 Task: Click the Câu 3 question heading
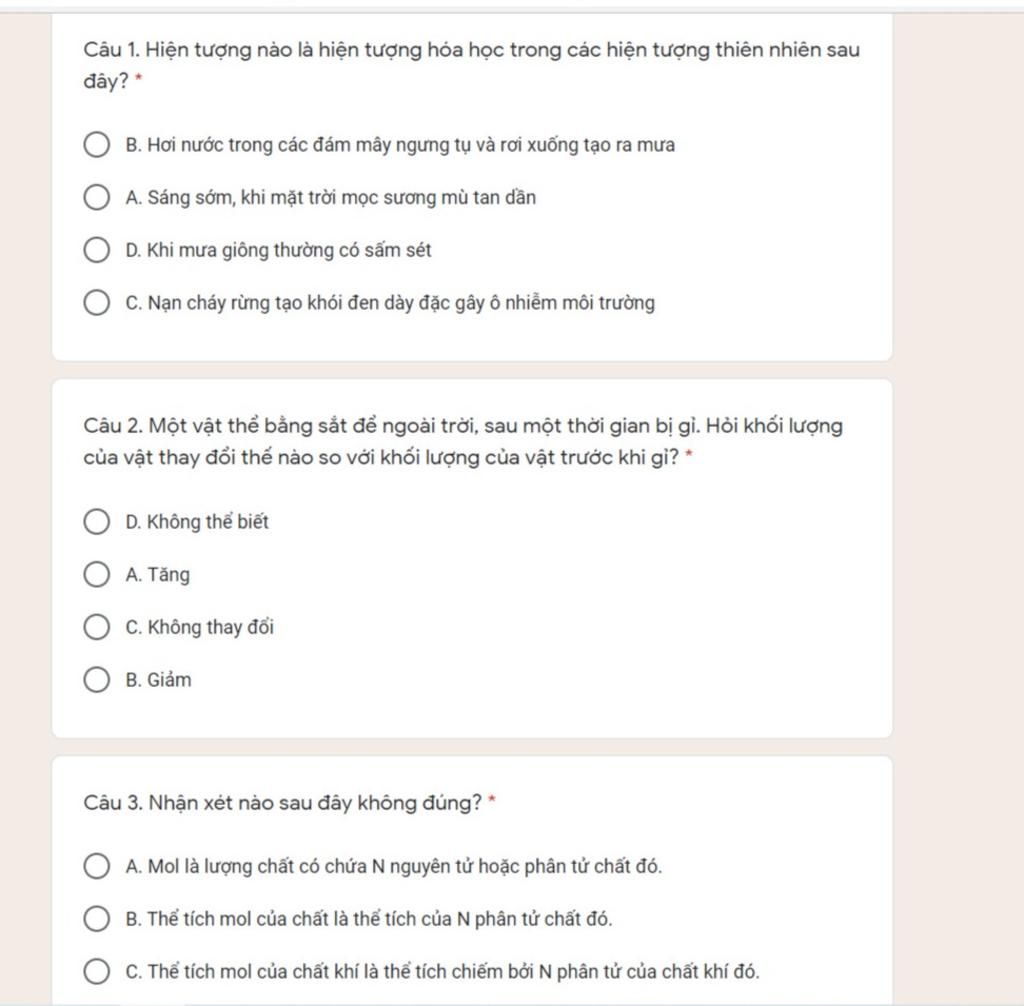(x=283, y=803)
